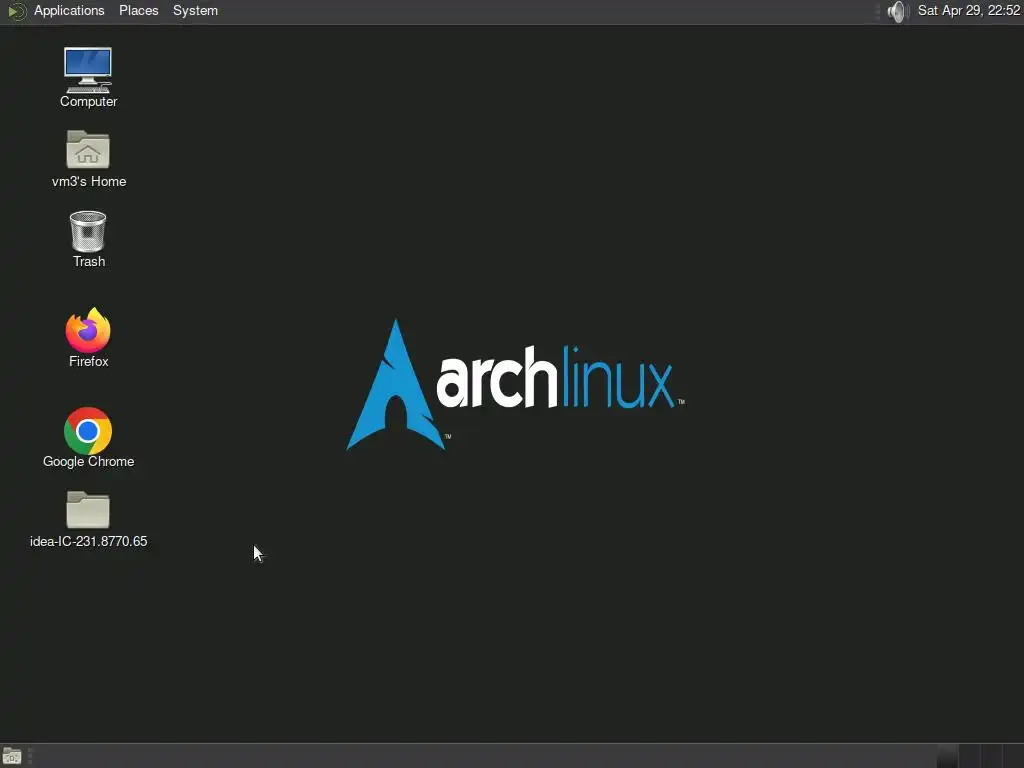Click the Trash can desktop icon

point(88,239)
